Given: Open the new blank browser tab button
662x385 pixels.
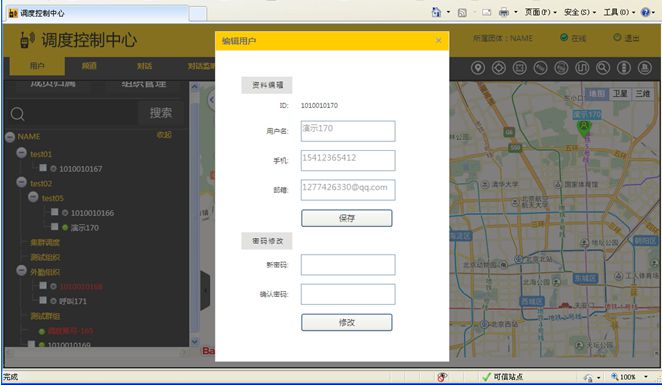Looking at the screenshot, I should (198, 14).
